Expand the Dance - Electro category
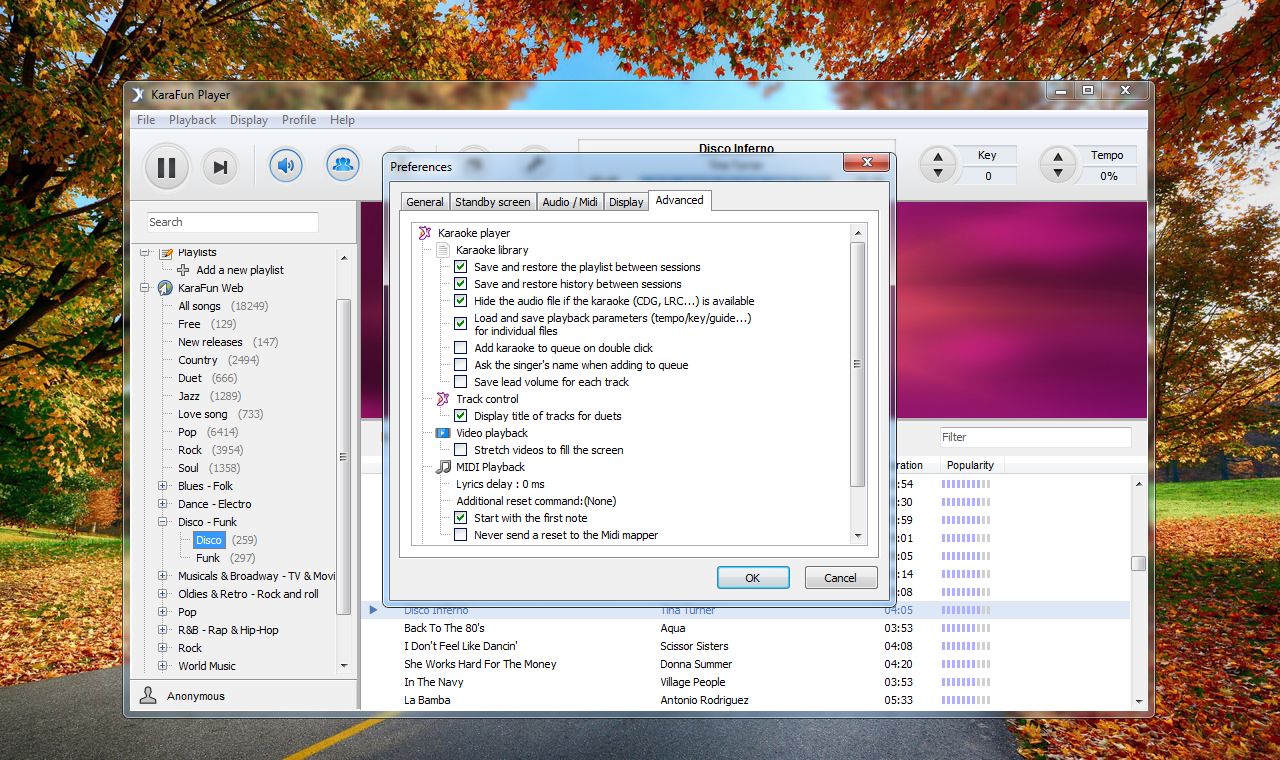Screen dimensions: 1280x760 (x=163, y=504)
